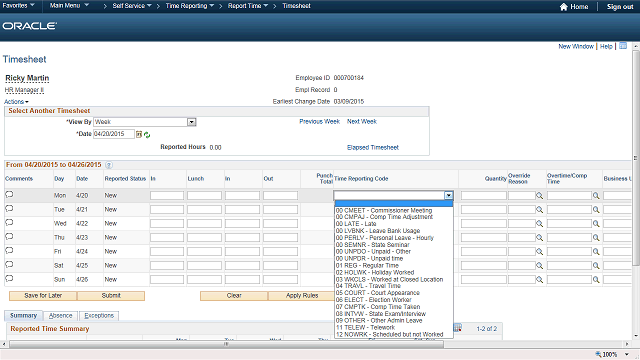640x360 pixels.
Task: Switch to the Exceptions tab
Action: pos(99,316)
